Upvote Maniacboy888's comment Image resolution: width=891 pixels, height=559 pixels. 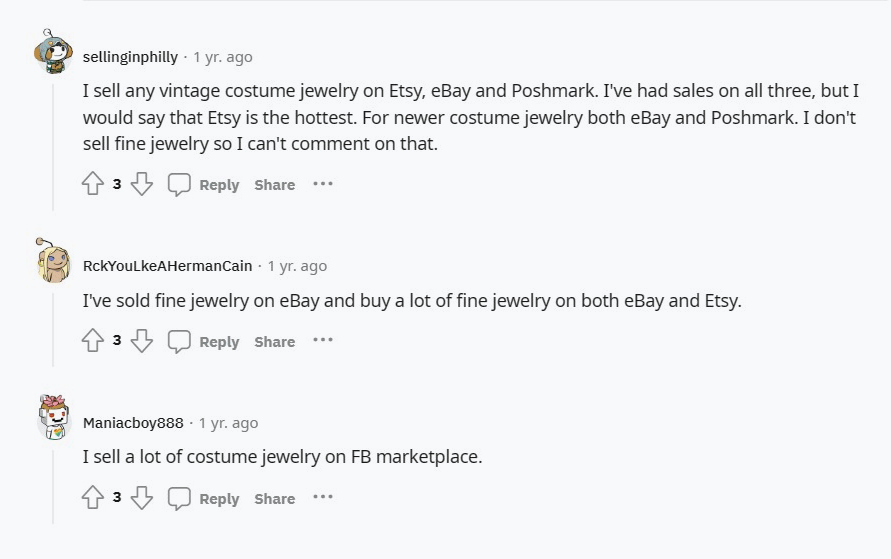click(x=93, y=499)
